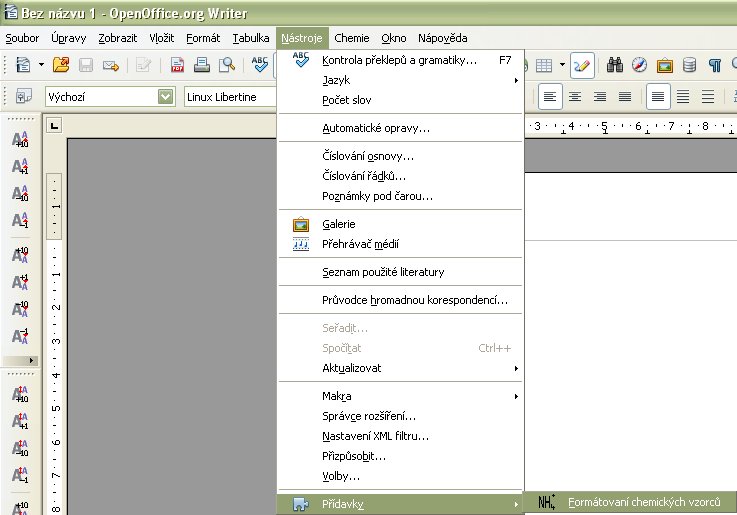Click the A +1 icon with upward red arrow
Image resolution: width=737 pixels, height=515 pixels.
click(x=20, y=167)
